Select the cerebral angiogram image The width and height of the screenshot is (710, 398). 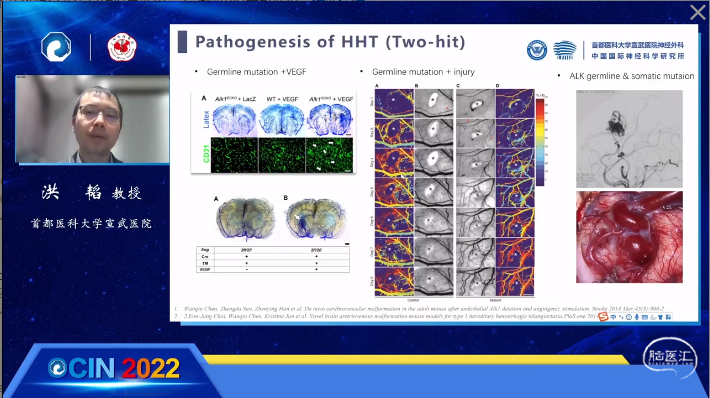(629, 139)
